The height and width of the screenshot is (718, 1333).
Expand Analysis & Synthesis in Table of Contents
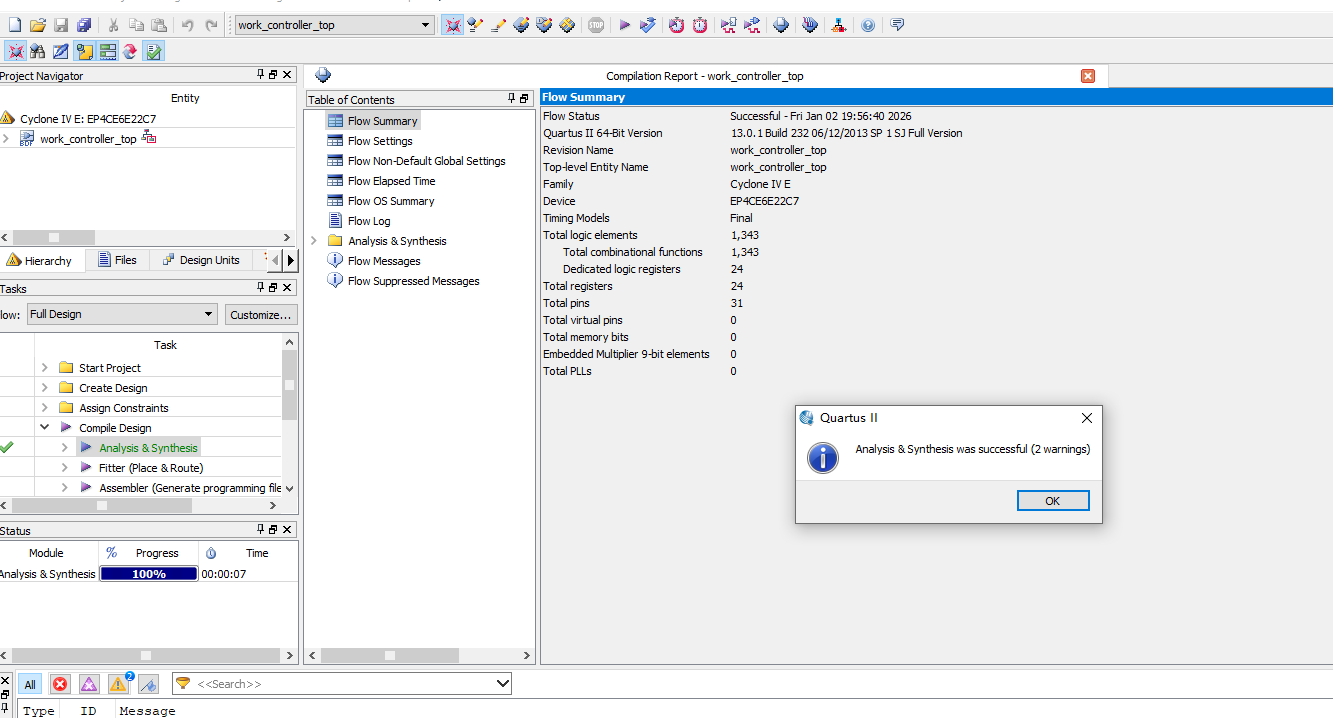point(314,241)
